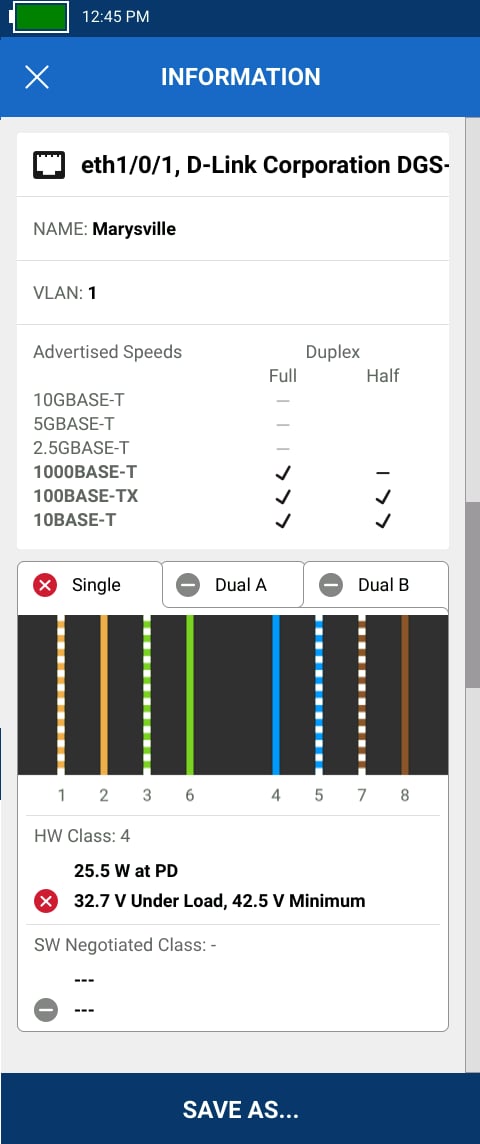Close the Information screen with X icon
The height and width of the screenshot is (1144, 480).
coord(36,77)
